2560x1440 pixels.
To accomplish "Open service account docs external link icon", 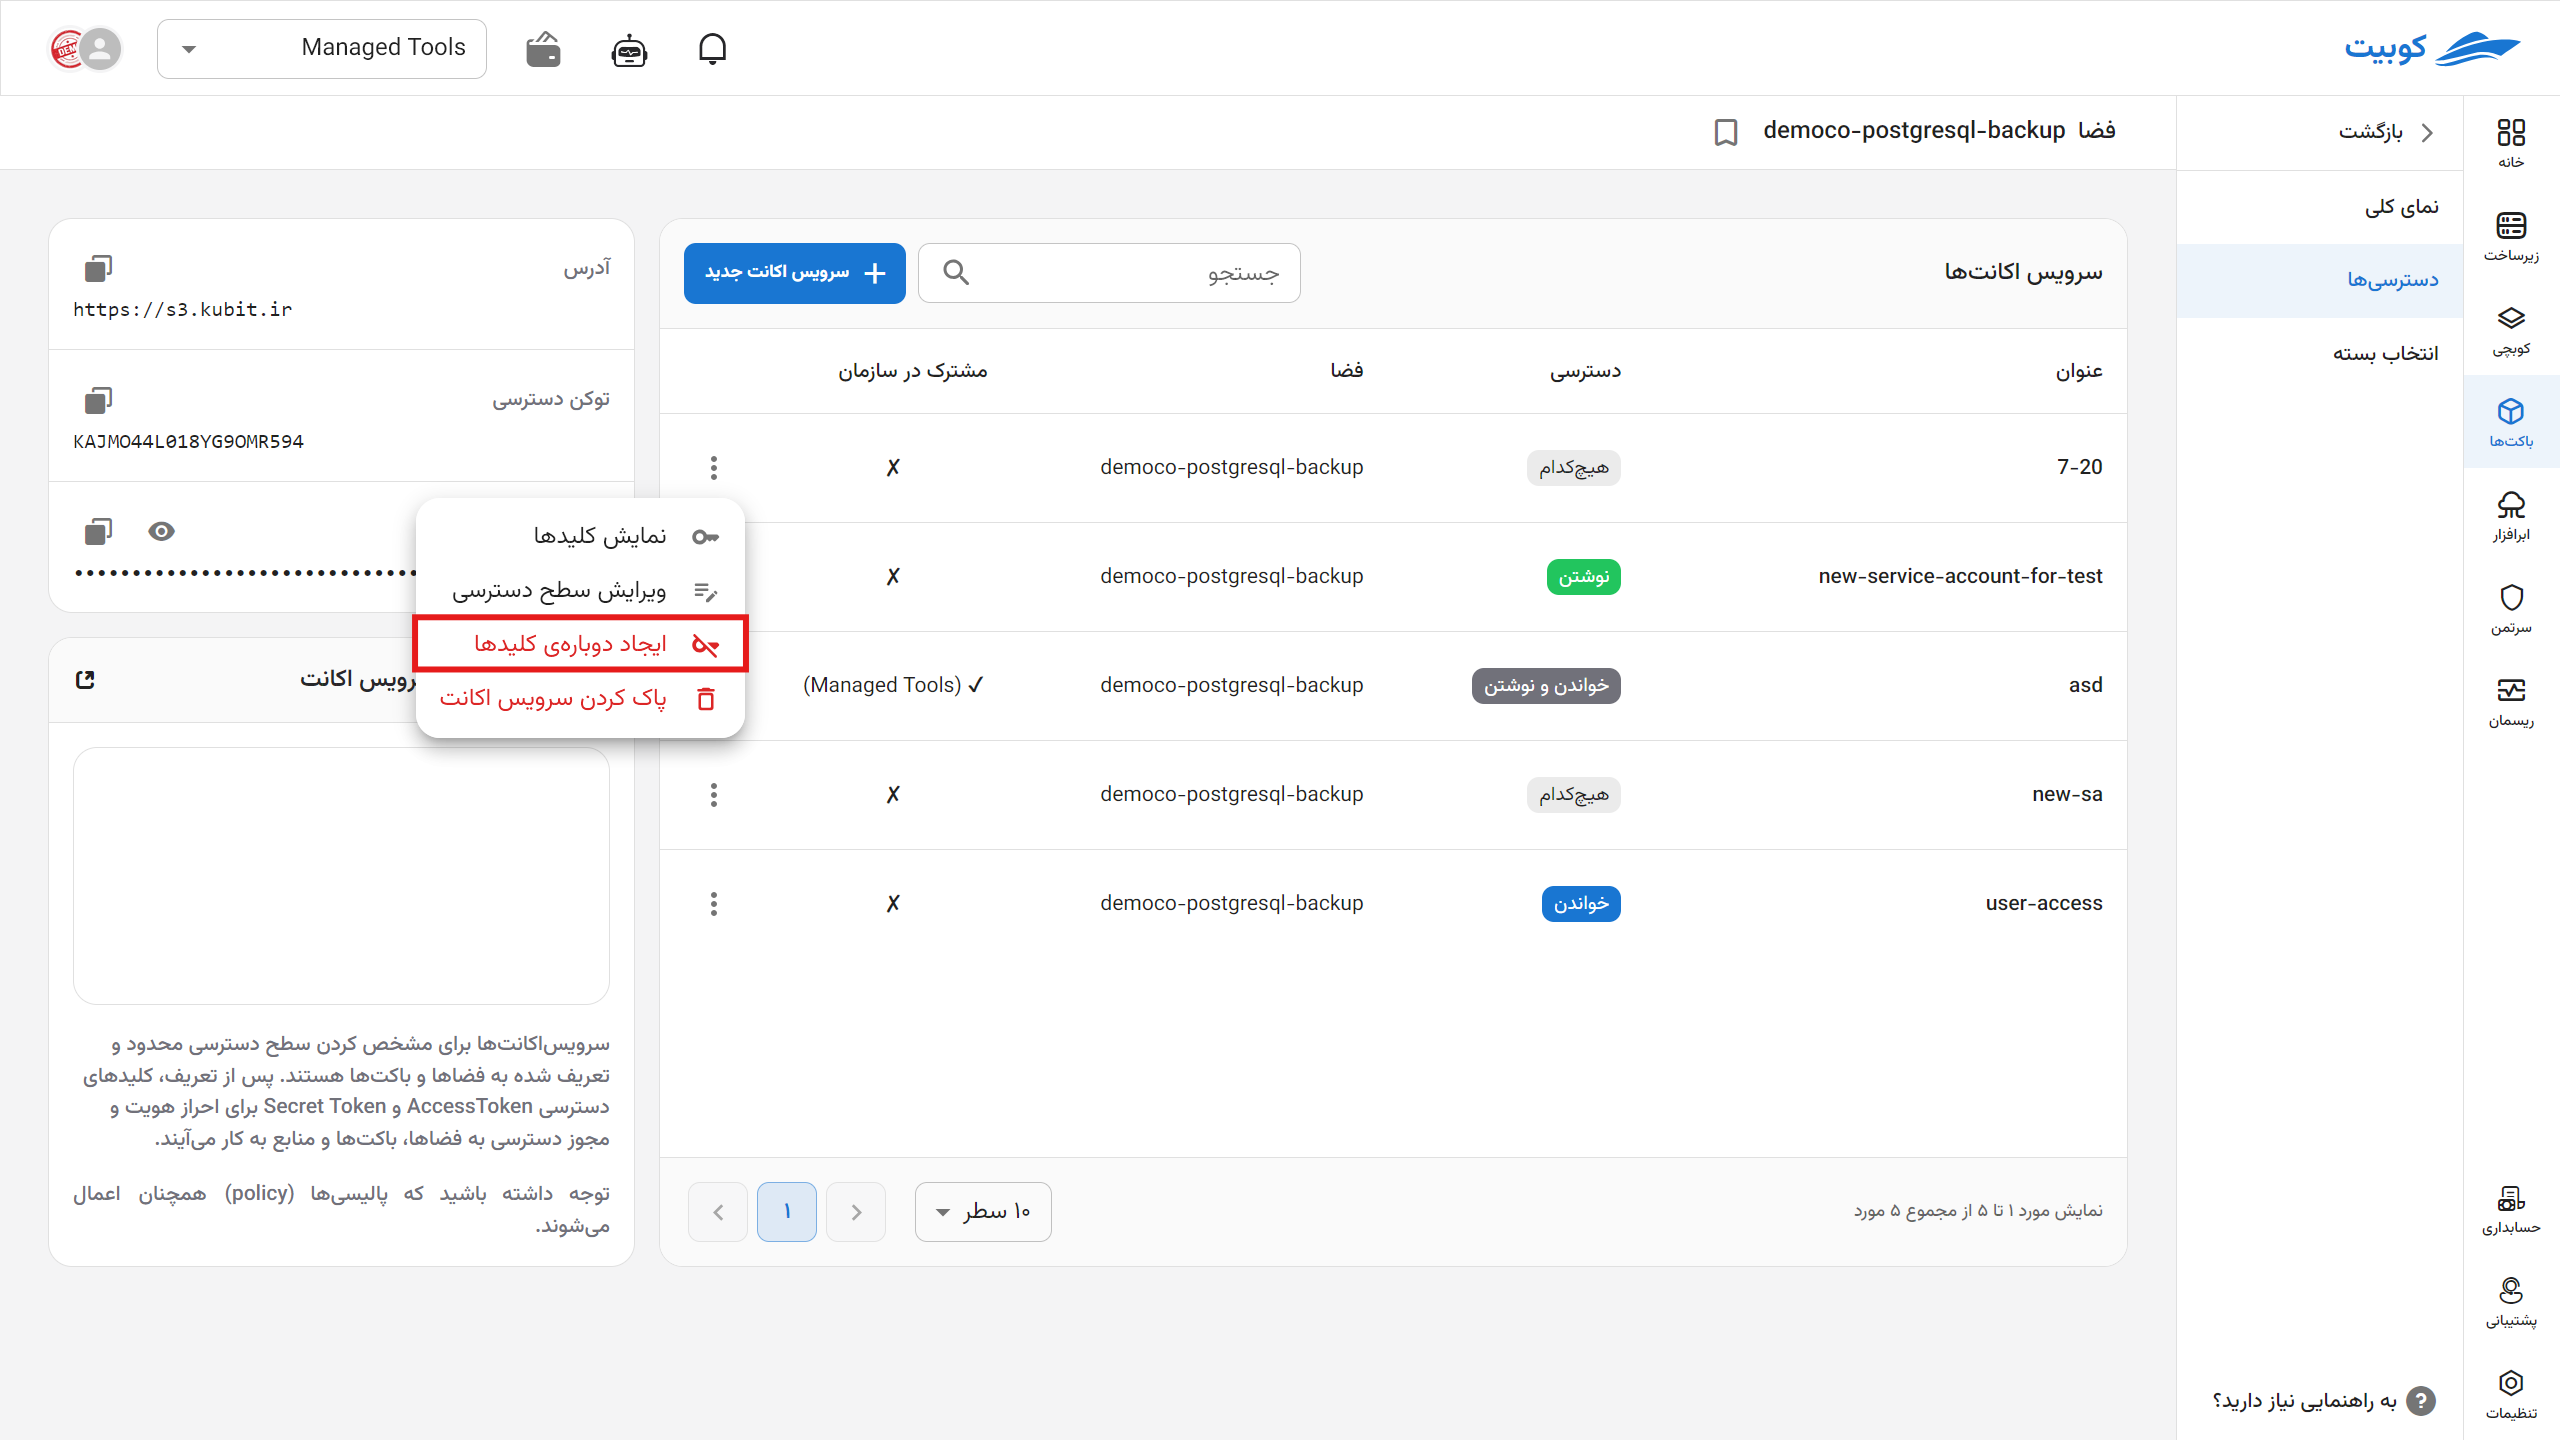I will pos(85,680).
